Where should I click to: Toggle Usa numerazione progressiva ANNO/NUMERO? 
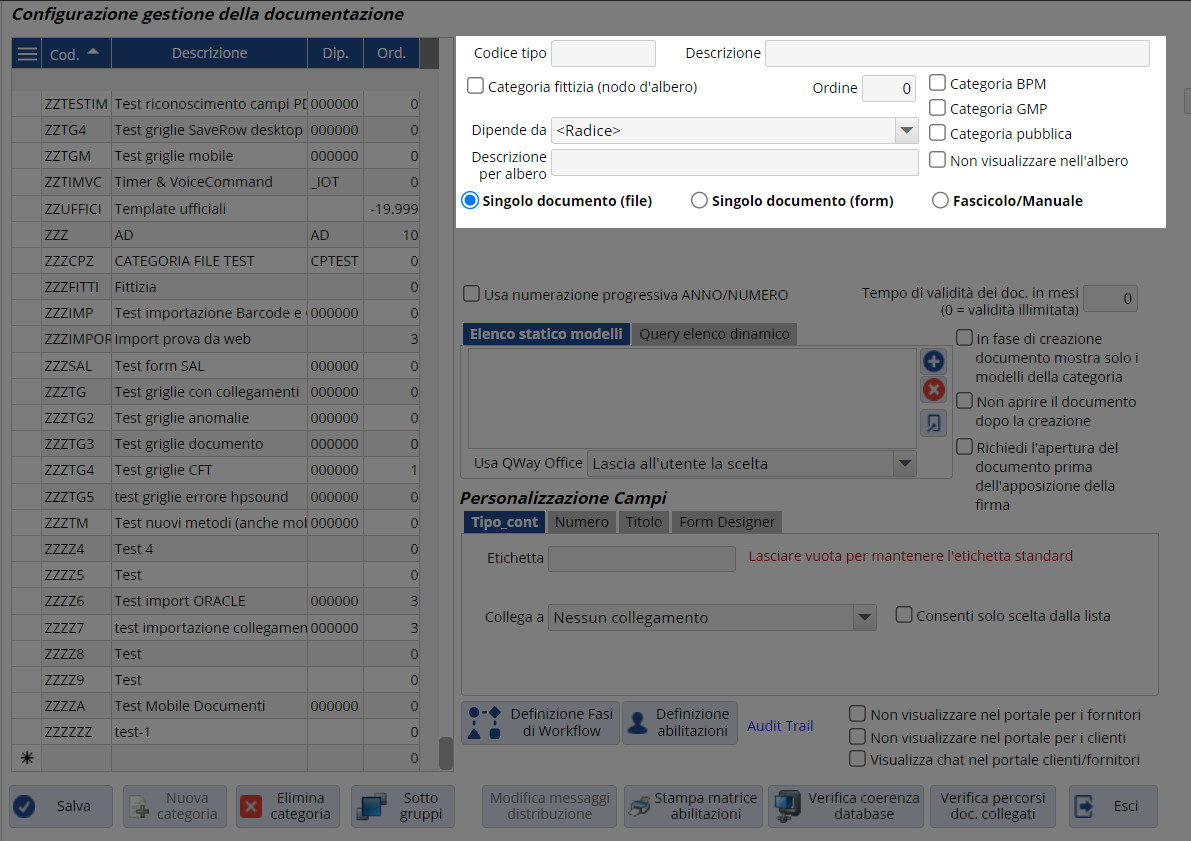tap(471, 295)
